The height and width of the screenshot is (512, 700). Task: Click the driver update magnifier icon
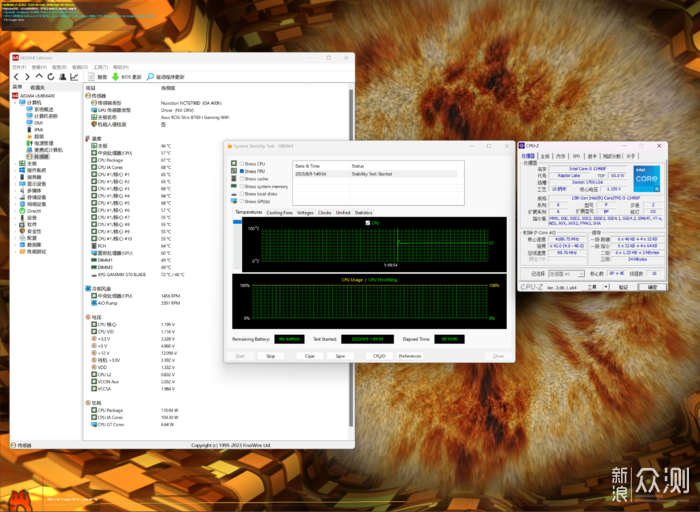150,77
